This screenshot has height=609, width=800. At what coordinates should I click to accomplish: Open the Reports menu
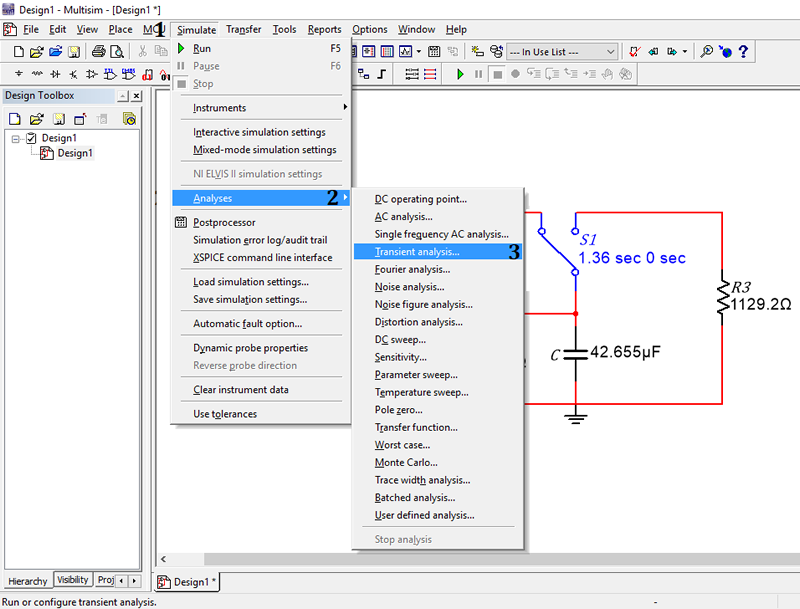coord(324,30)
